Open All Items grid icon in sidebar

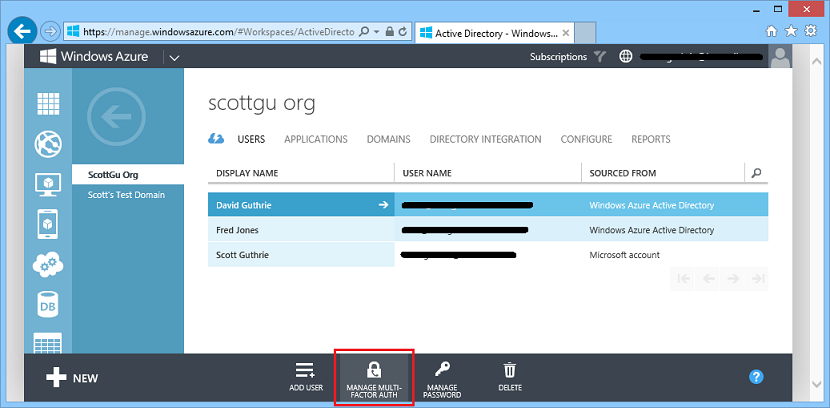pyautogui.click(x=48, y=103)
